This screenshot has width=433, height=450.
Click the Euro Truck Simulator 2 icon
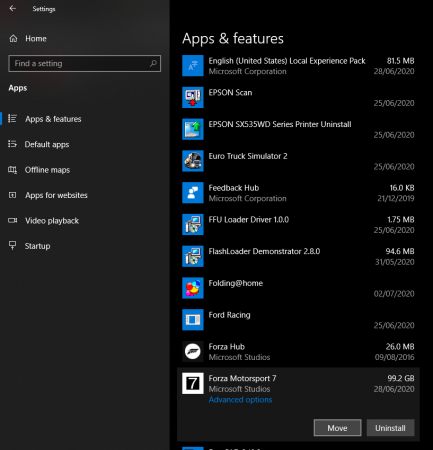tap(193, 161)
